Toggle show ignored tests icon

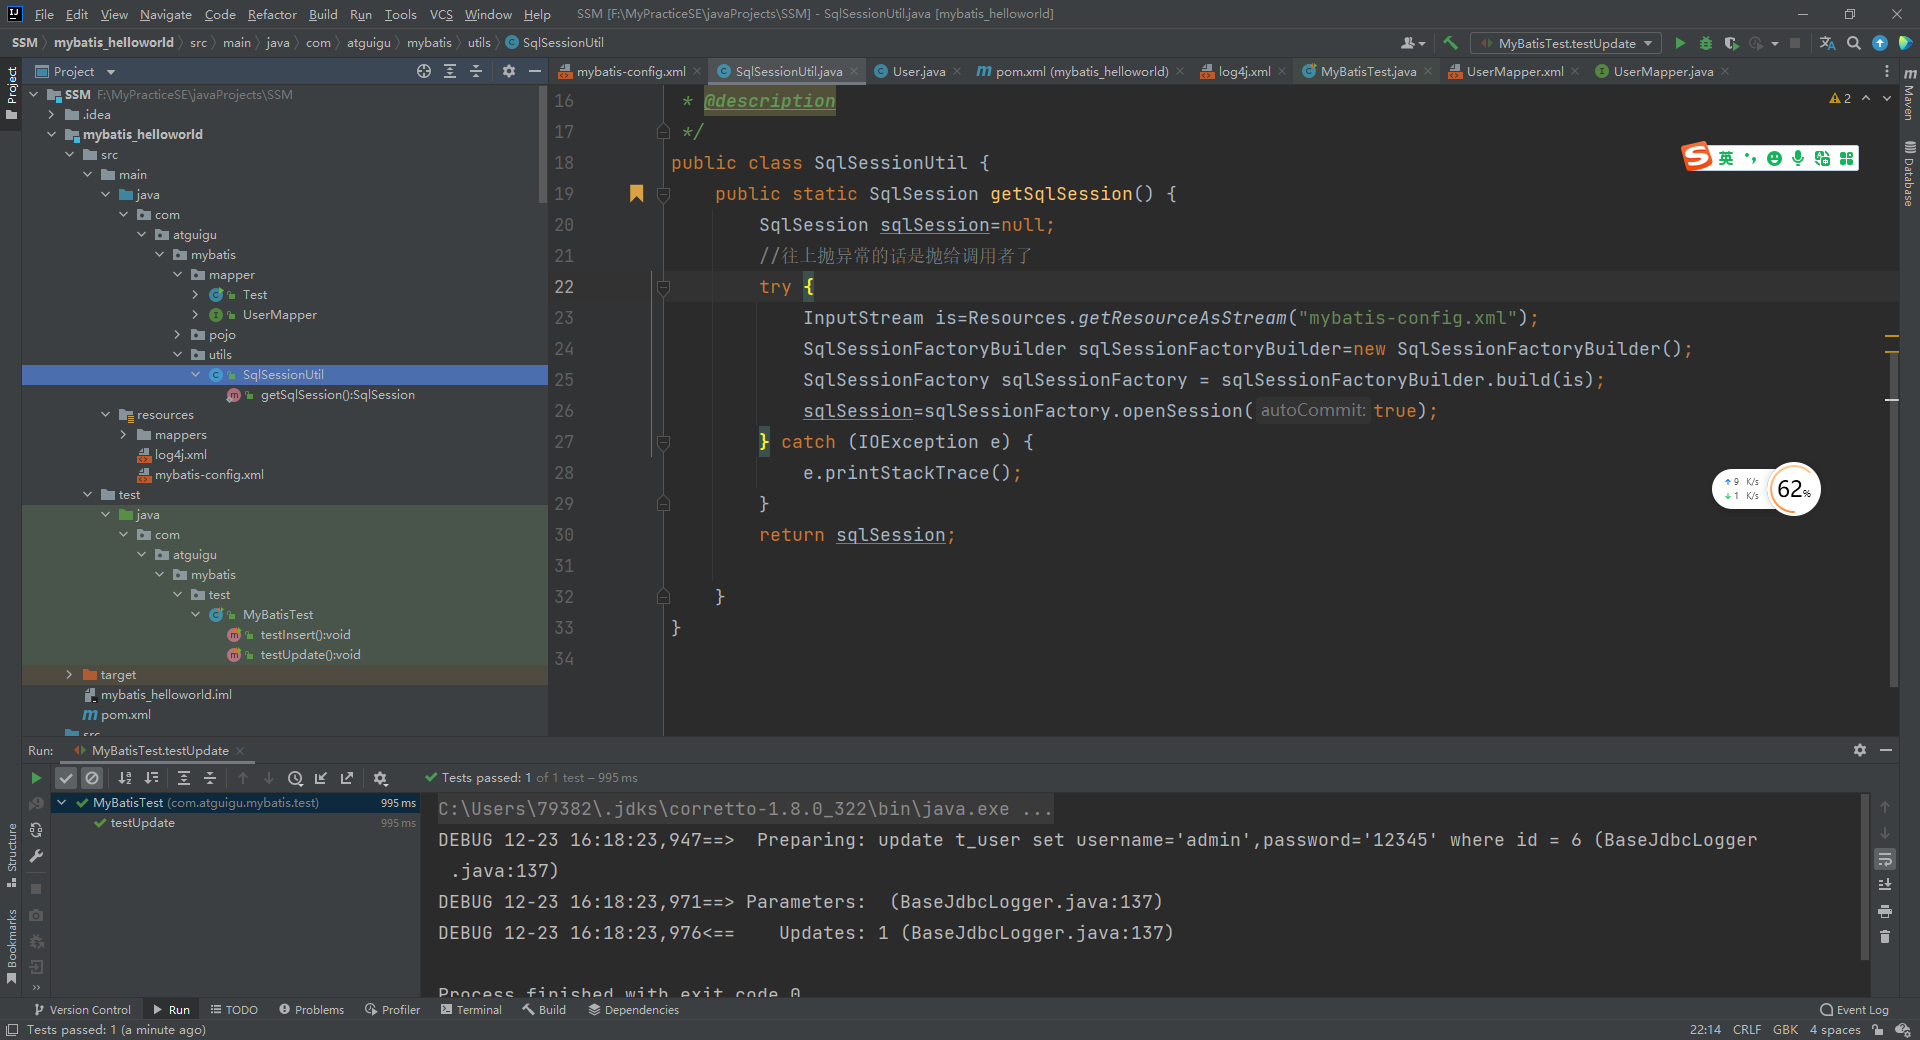coord(92,778)
